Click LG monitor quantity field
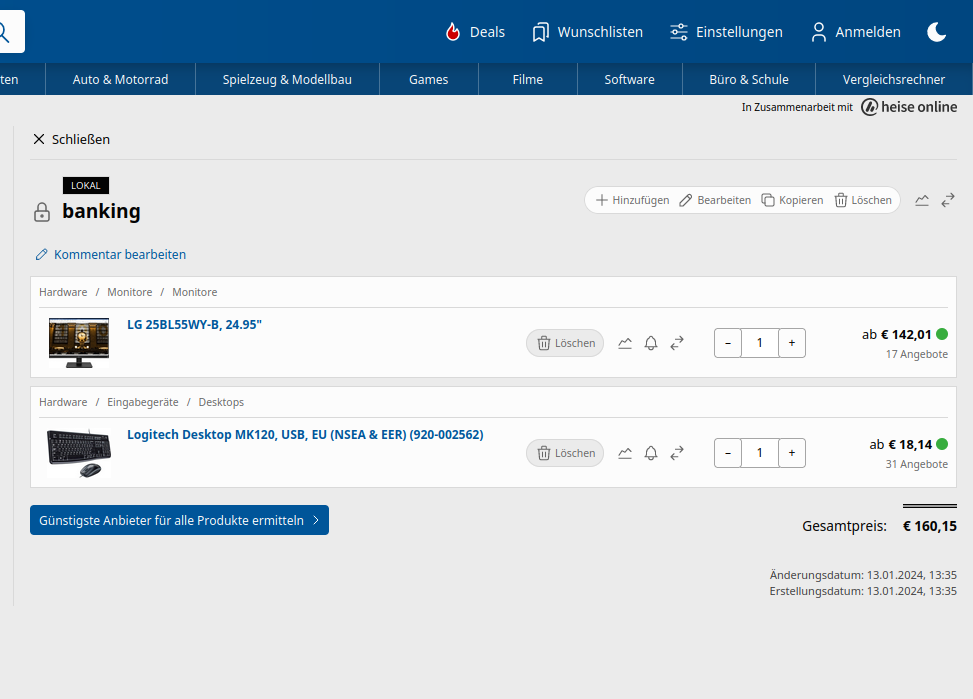Screen dimensions: 973x699 point(760,343)
